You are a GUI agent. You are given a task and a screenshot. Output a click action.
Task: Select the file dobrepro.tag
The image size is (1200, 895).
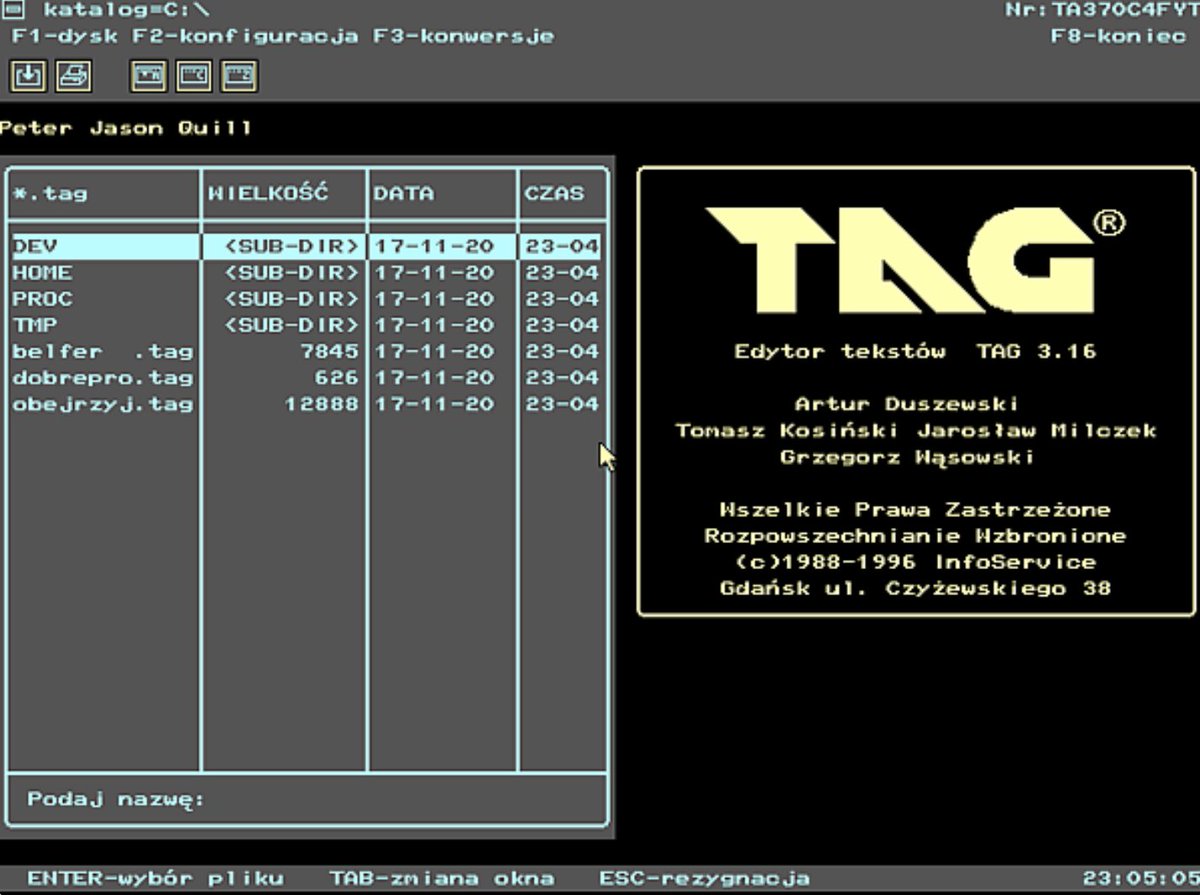click(306, 378)
